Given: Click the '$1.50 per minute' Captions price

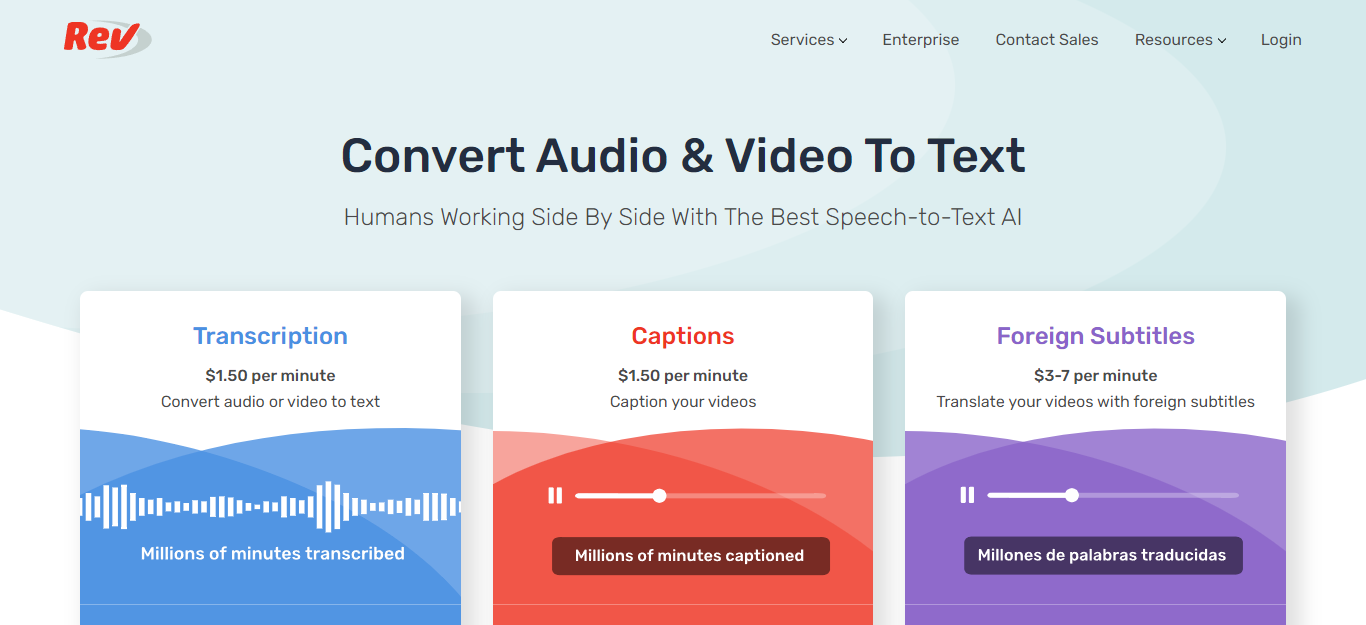Looking at the screenshot, I should 683,376.
